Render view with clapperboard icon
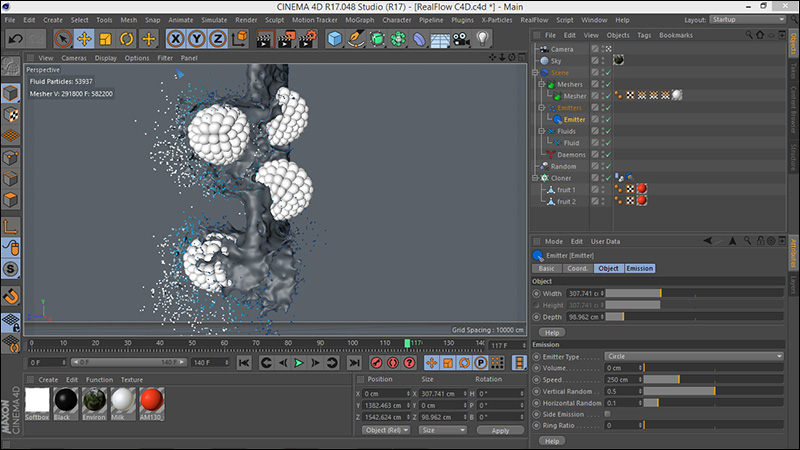 (x=264, y=39)
